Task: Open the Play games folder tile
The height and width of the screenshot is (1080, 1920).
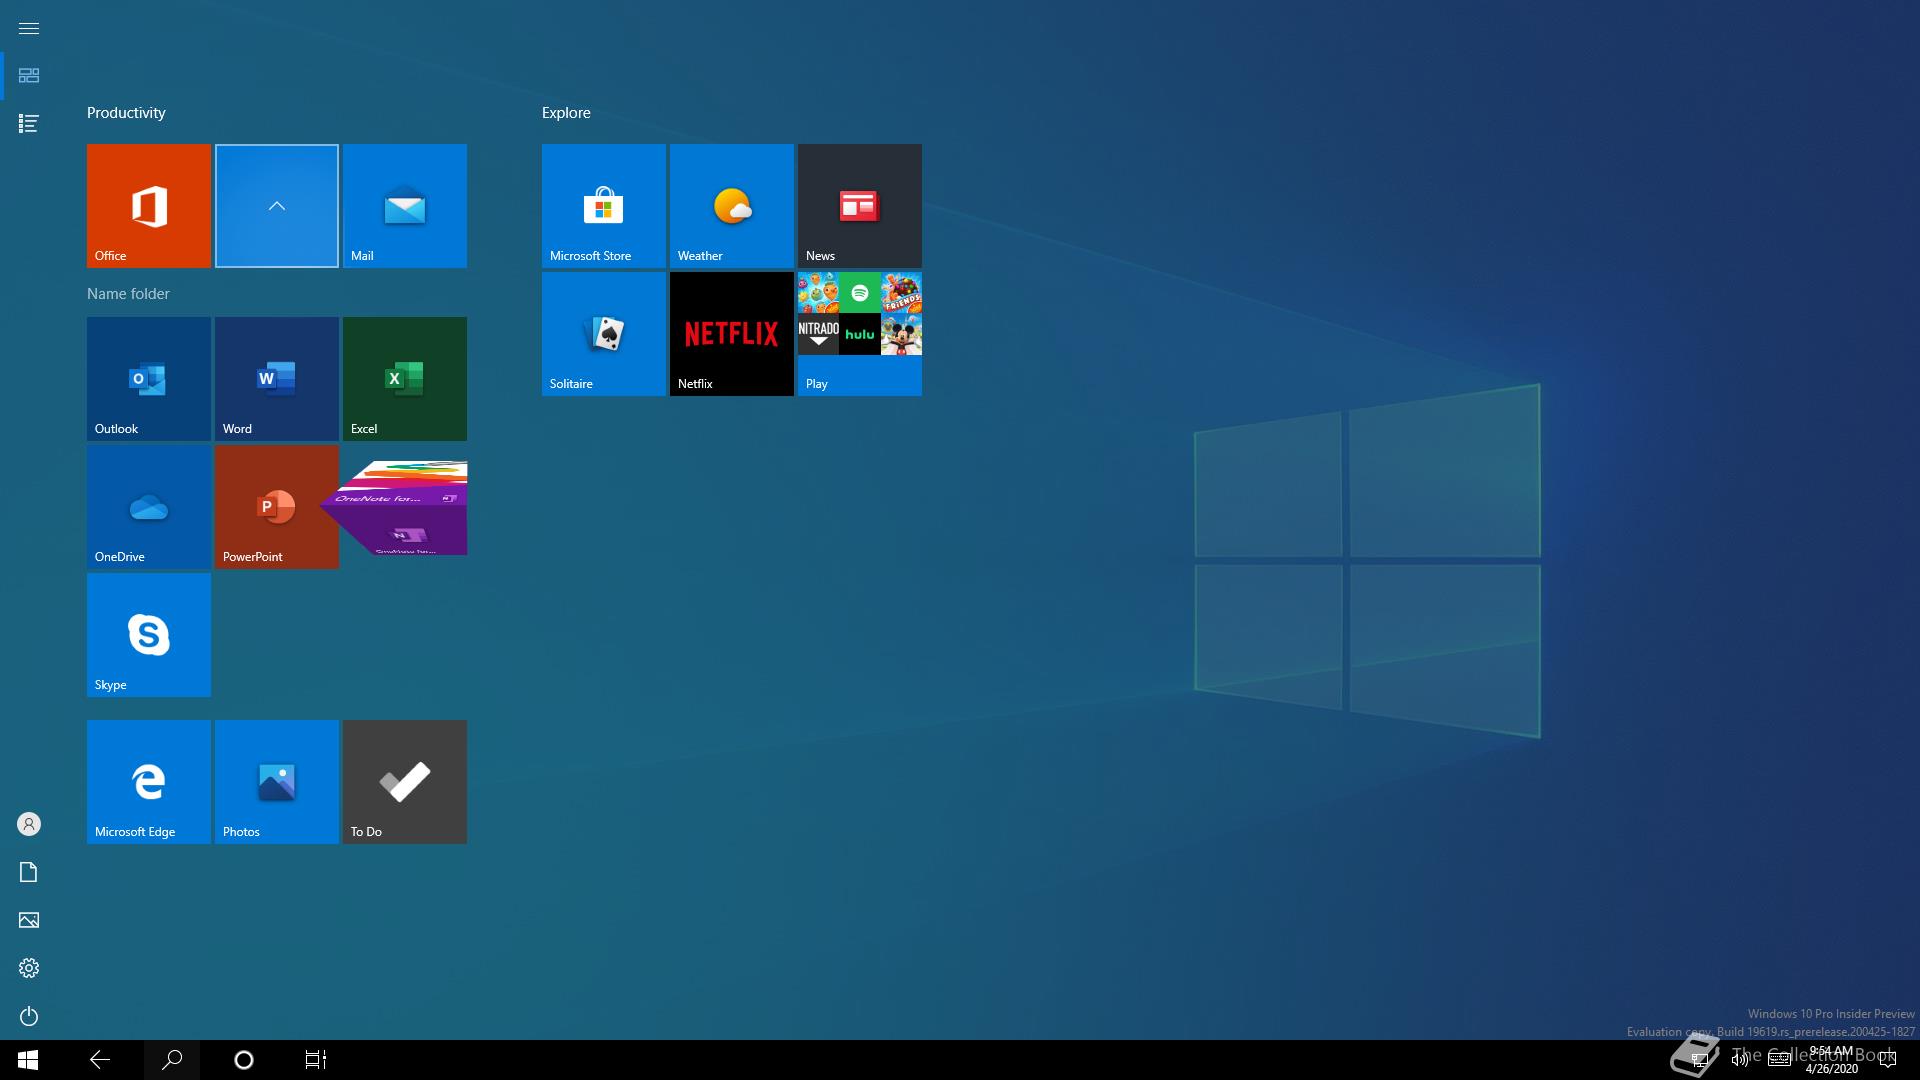Action: [x=860, y=333]
